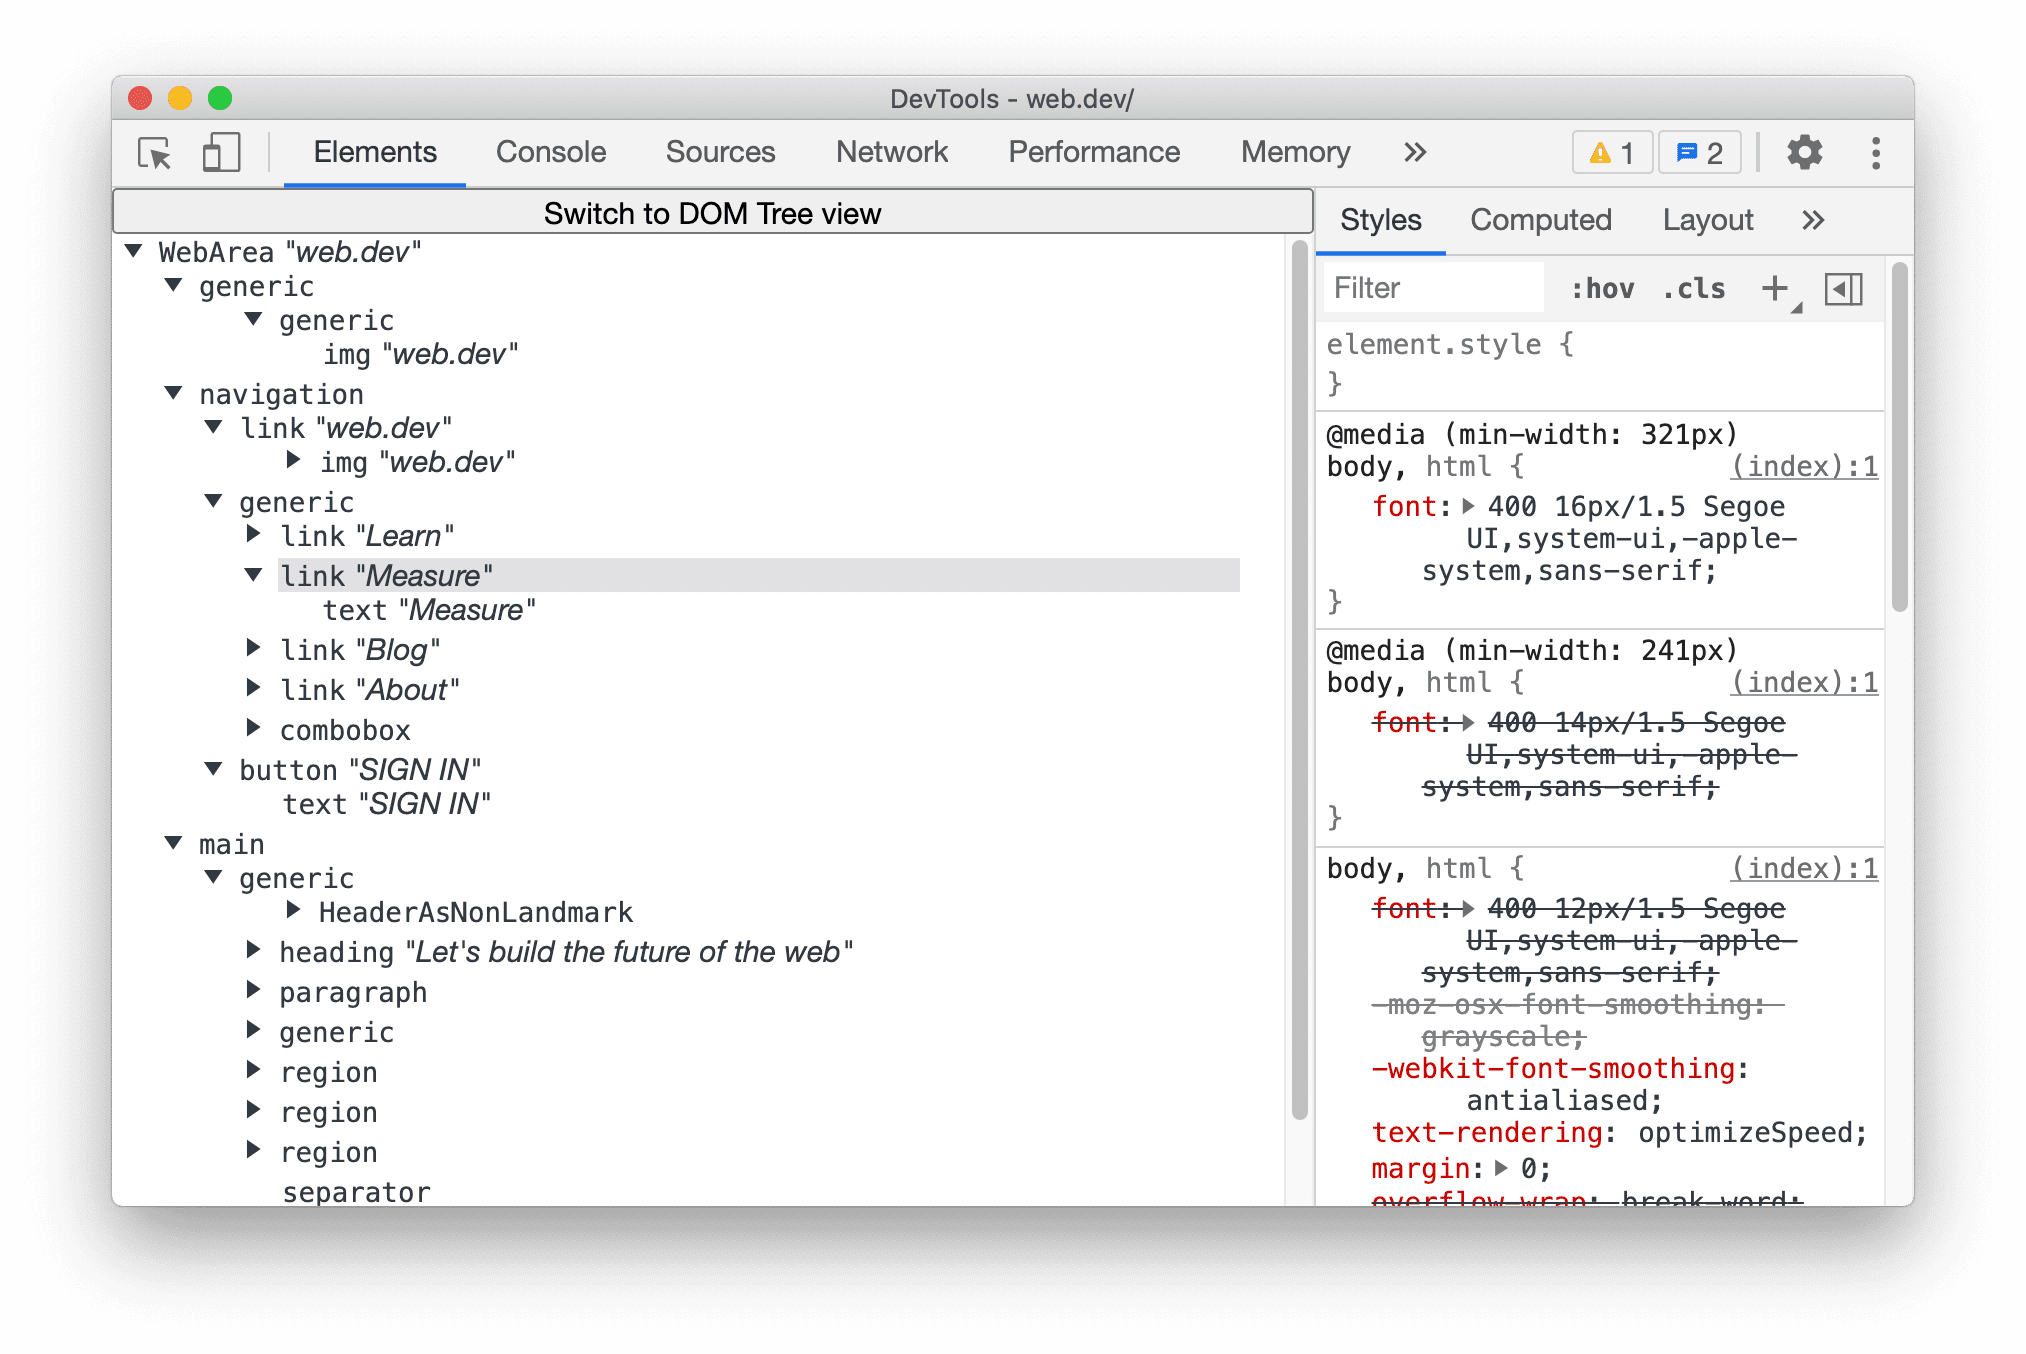Click the message count badge icon
The width and height of the screenshot is (2026, 1354).
tap(1703, 153)
